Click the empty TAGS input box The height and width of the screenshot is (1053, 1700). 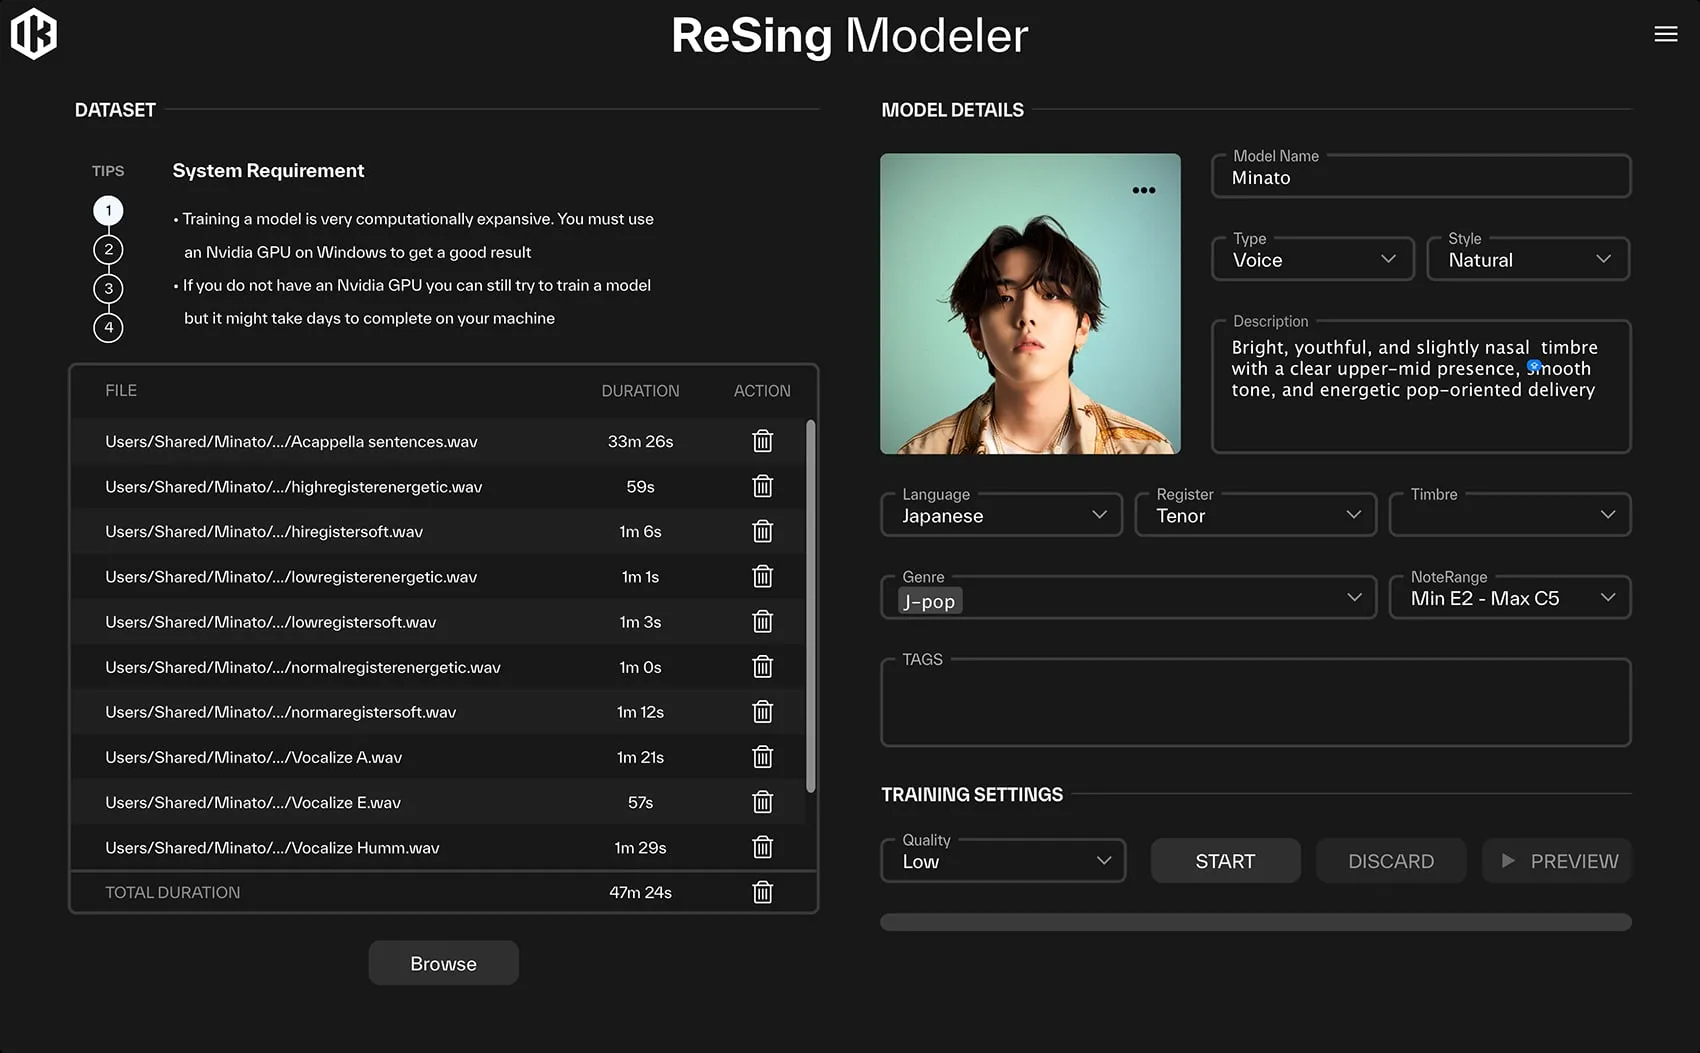(1255, 703)
